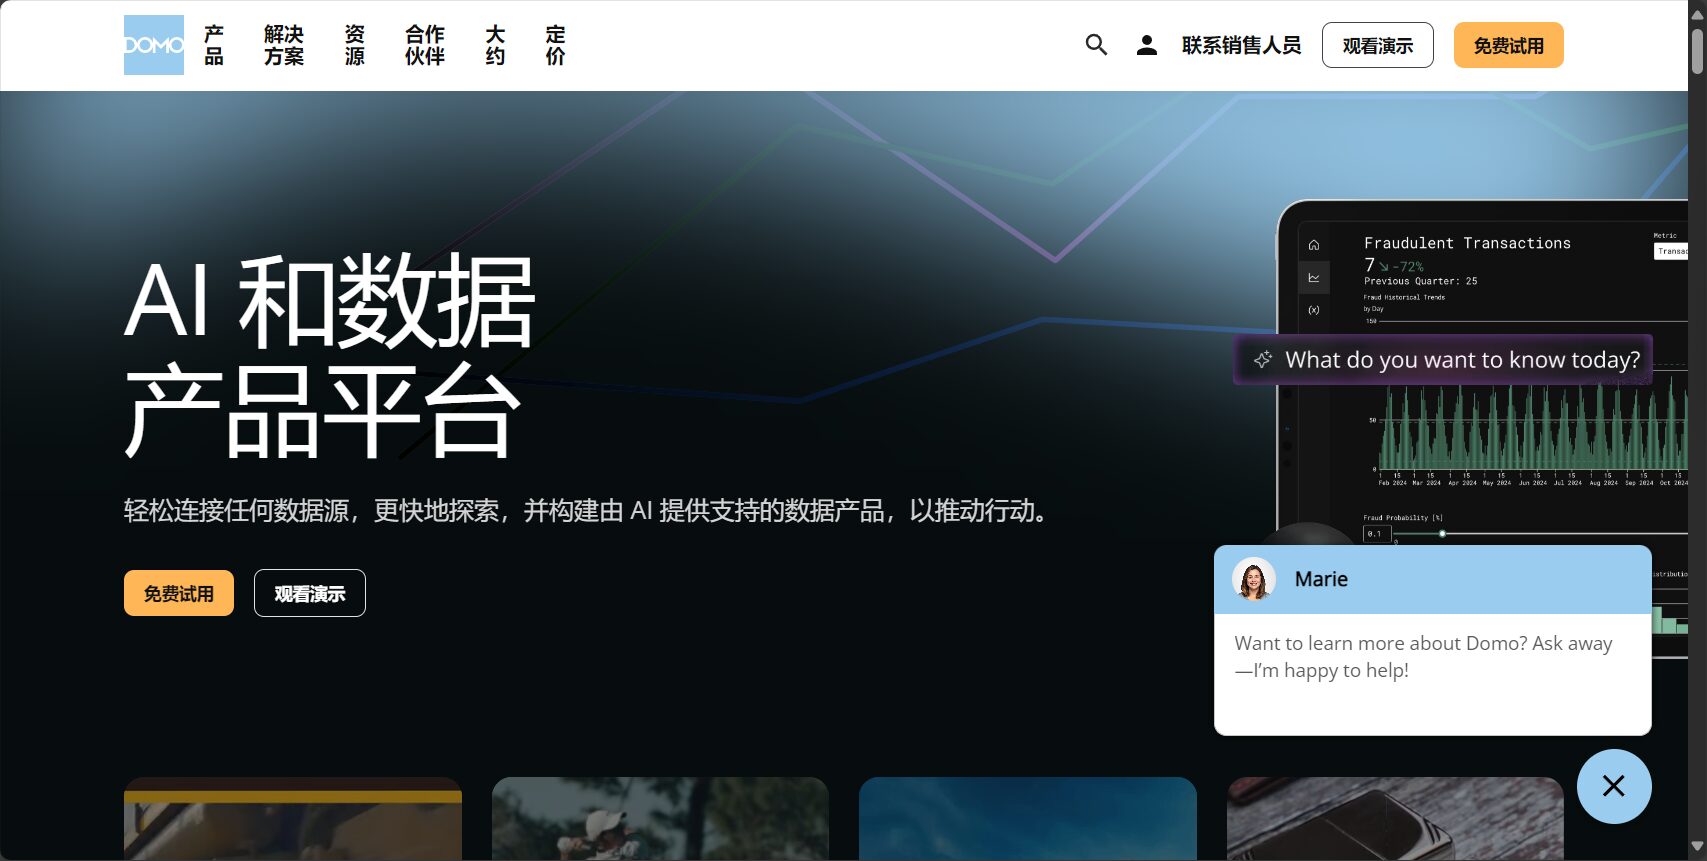
Task: Click the fourth thumbnail card showing a device
Action: (x=1395, y=818)
